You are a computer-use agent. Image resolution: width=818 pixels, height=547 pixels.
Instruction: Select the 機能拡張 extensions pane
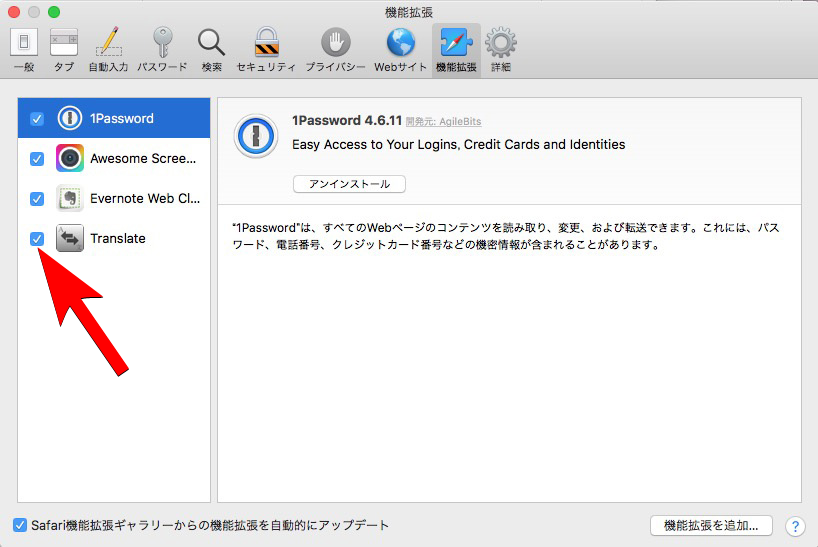tap(456, 50)
